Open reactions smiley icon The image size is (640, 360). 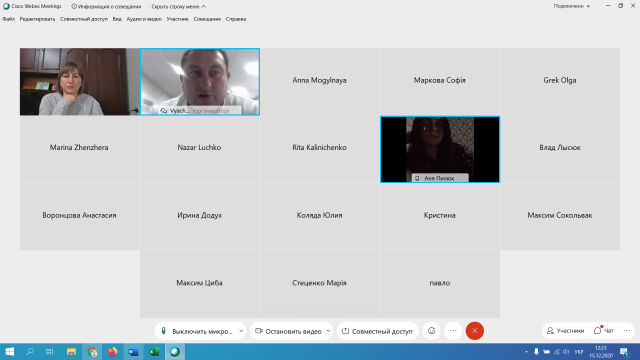(x=431, y=331)
